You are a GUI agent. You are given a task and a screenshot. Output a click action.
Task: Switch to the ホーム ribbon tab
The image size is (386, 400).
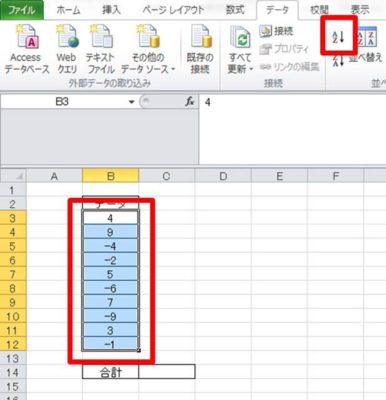pyautogui.click(x=68, y=10)
